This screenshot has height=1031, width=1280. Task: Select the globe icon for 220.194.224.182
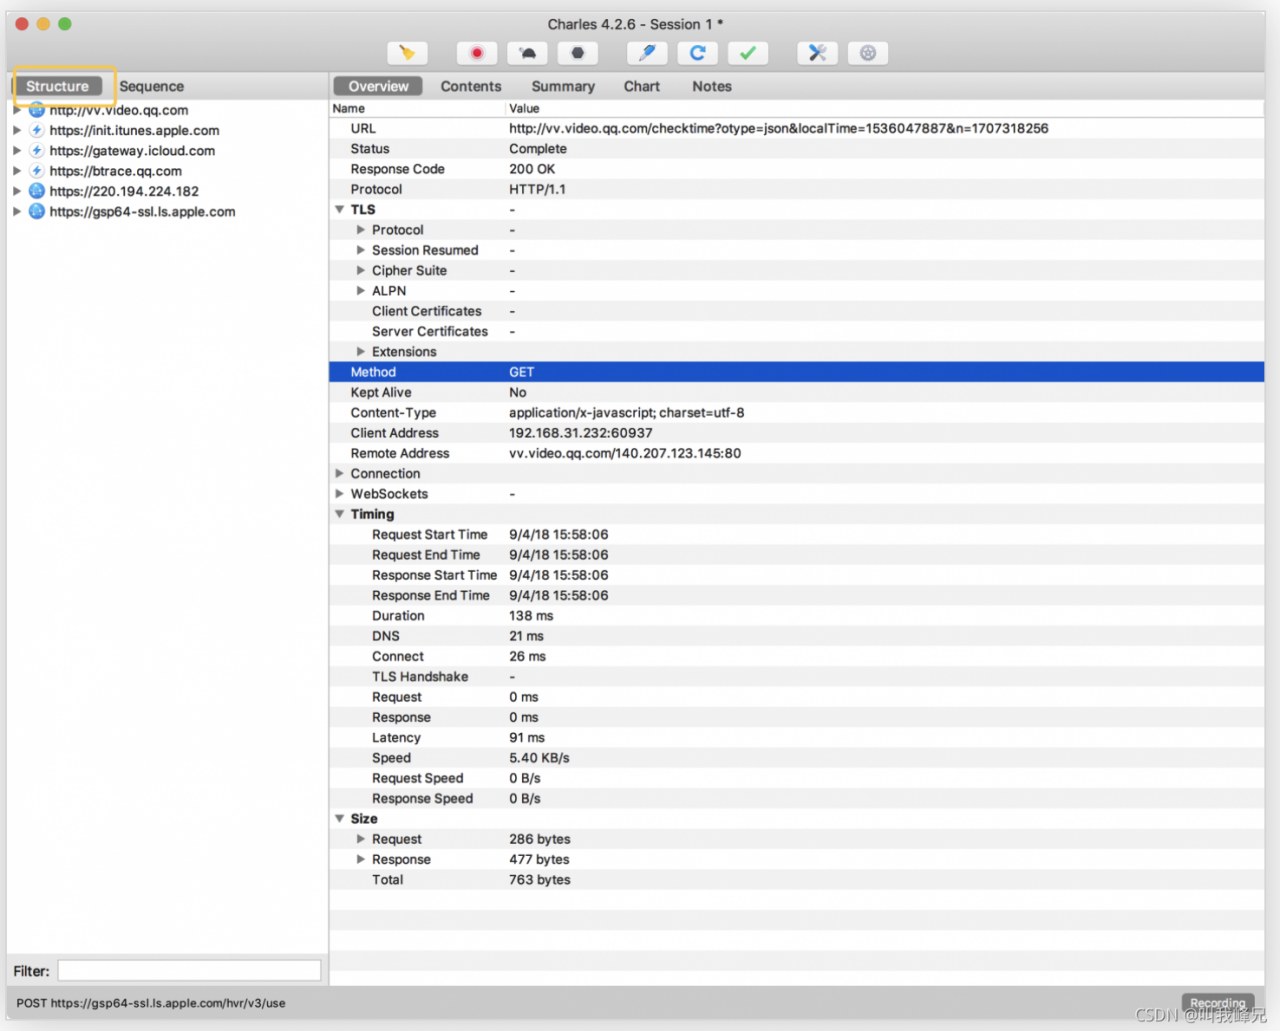37,191
